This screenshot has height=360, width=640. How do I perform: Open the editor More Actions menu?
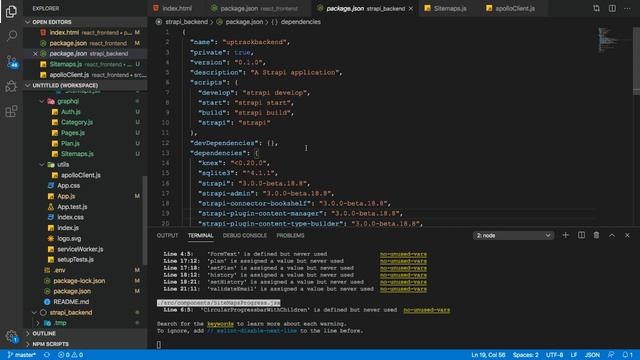click(x=627, y=8)
